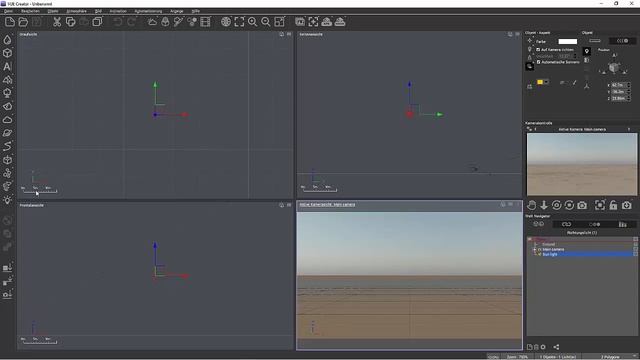Open the Anzeige menu
The image size is (640, 360).
click(x=176, y=11)
